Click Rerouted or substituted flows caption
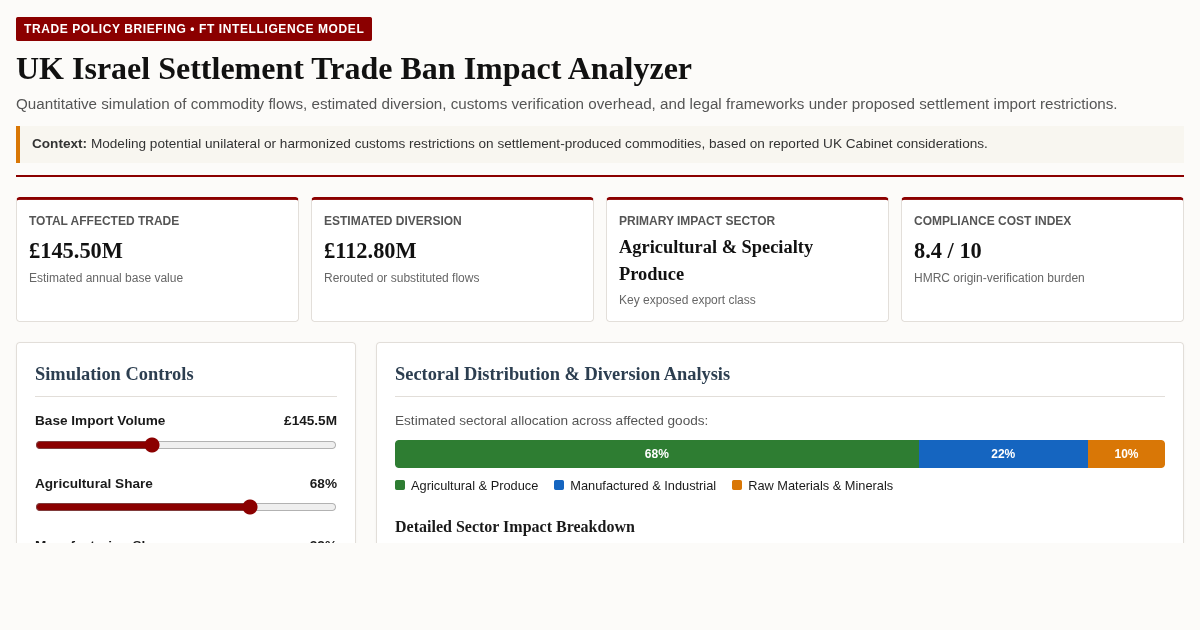This screenshot has width=1200, height=630. coord(401,278)
